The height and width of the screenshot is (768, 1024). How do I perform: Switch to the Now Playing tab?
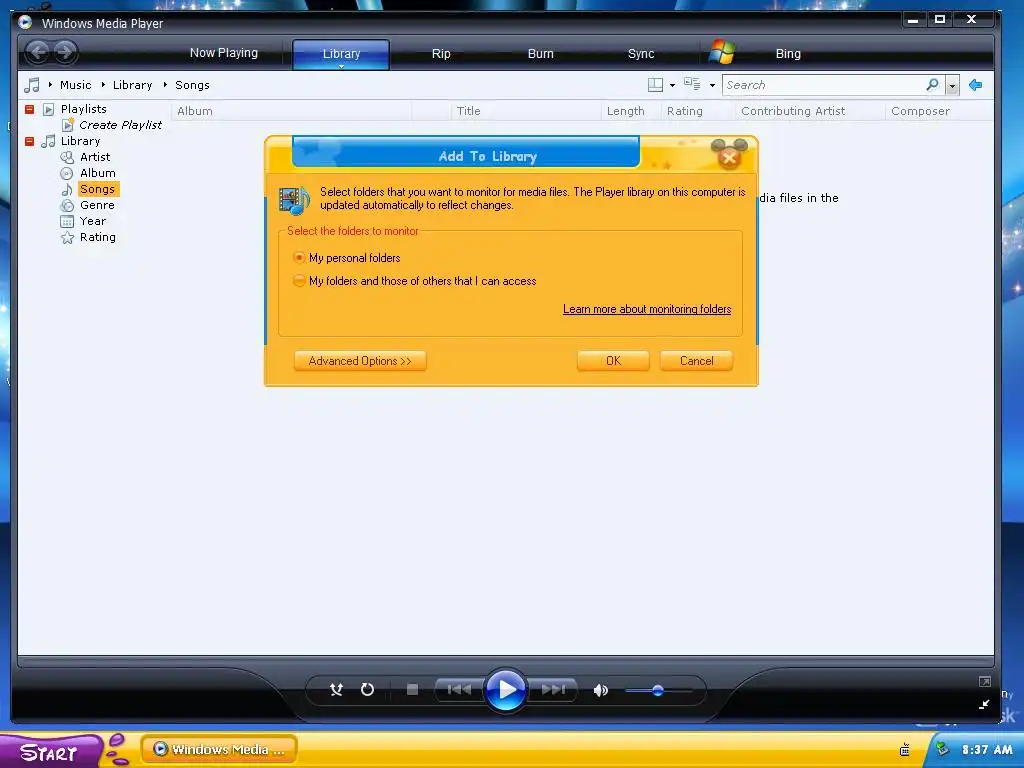pyautogui.click(x=223, y=53)
